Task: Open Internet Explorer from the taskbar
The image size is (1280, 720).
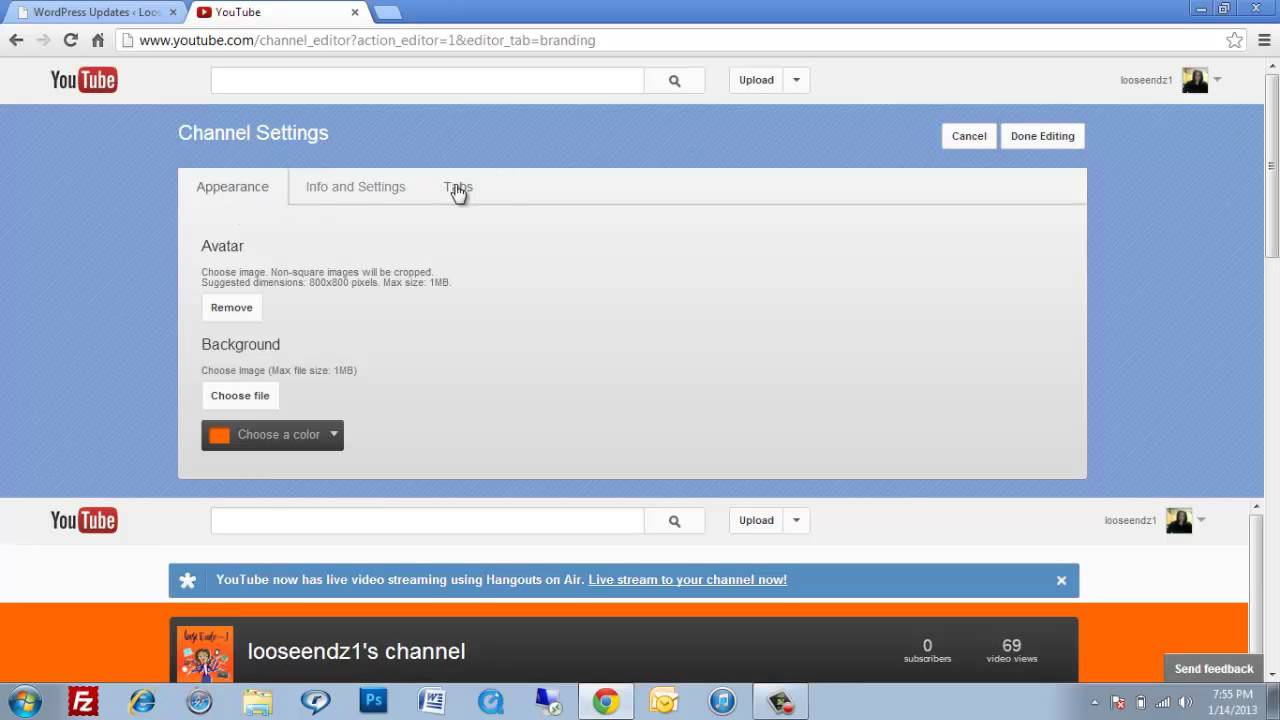Action: (142, 701)
